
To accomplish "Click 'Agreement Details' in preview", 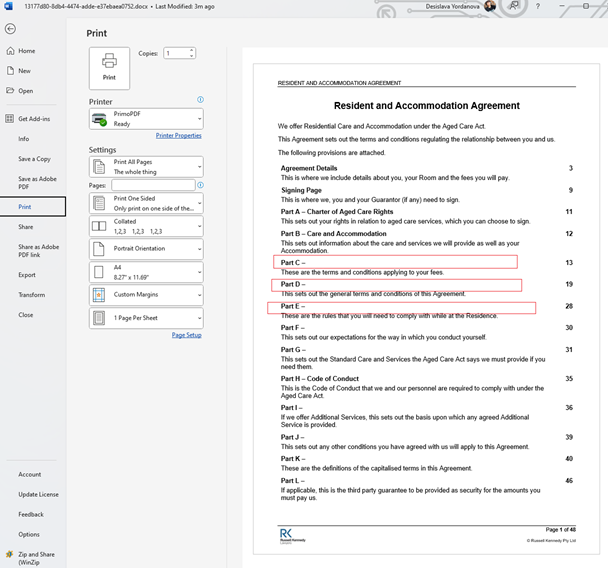I will (x=309, y=168).
